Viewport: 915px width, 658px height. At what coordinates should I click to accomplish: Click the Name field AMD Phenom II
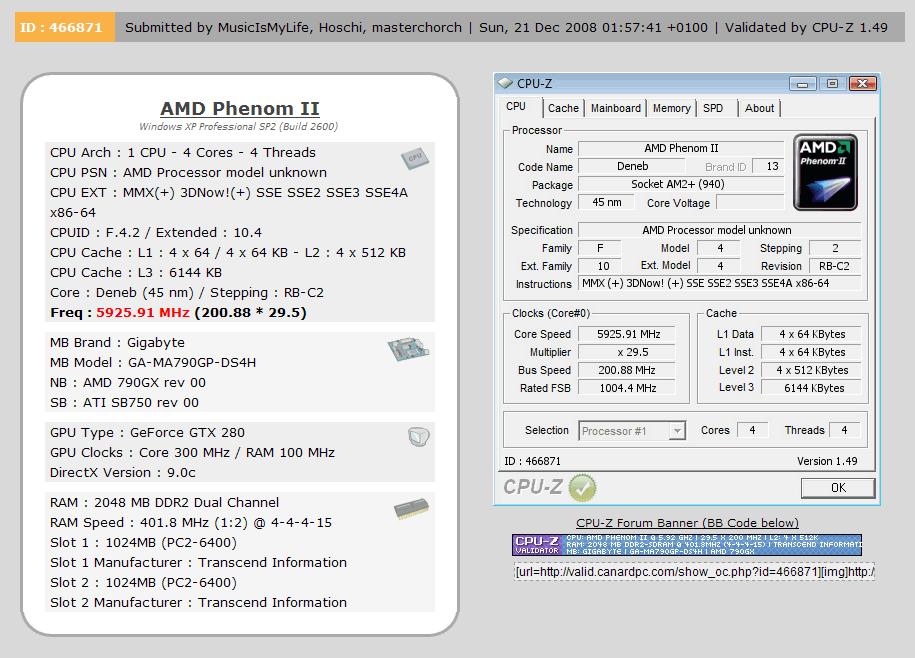[x=680, y=148]
